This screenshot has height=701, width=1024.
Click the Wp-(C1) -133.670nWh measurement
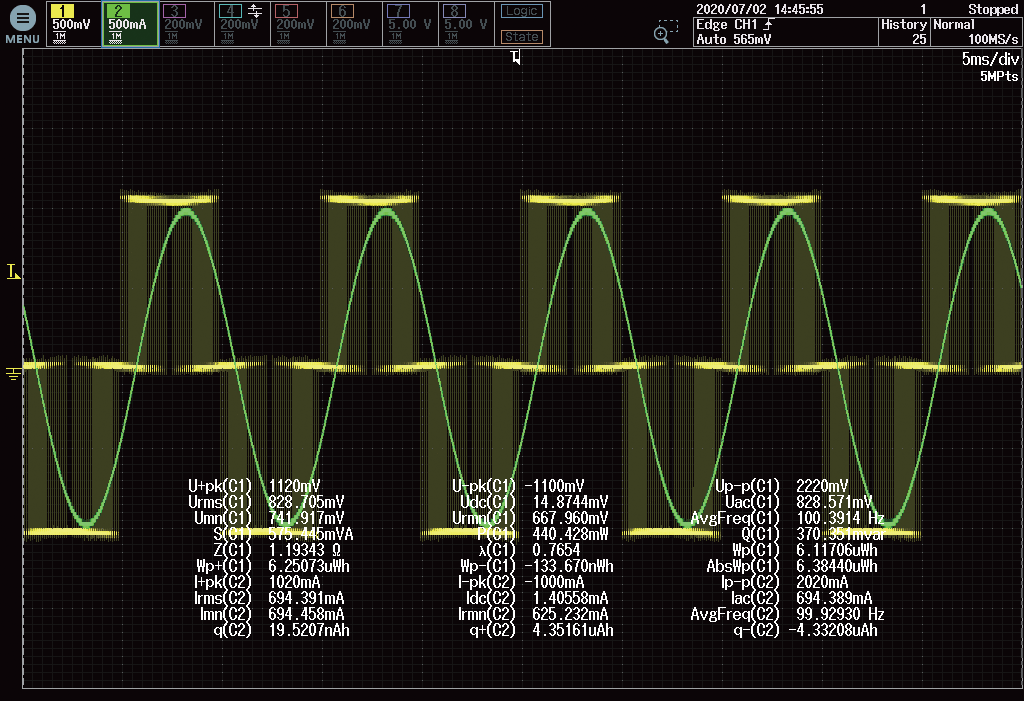click(x=537, y=566)
